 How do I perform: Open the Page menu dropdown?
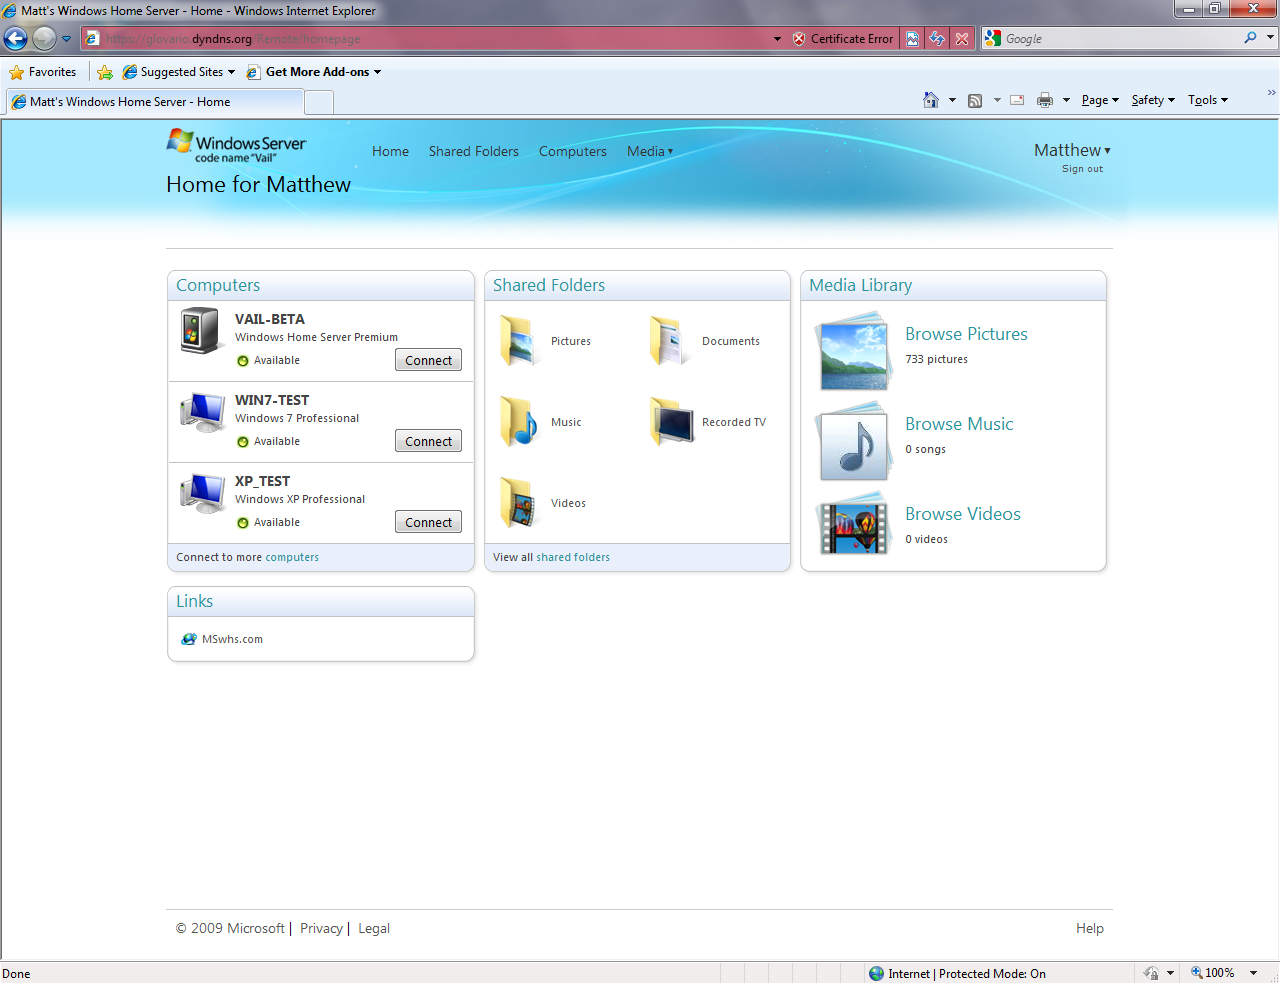(x=1100, y=100)
